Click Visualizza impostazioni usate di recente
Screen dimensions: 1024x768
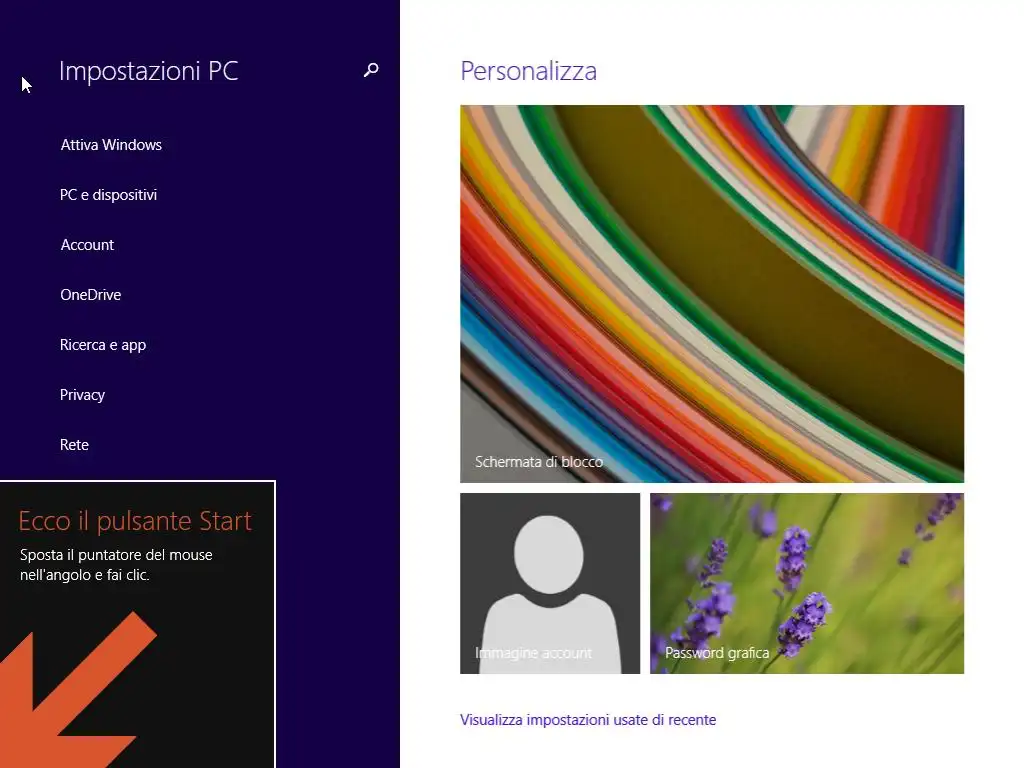588,720
